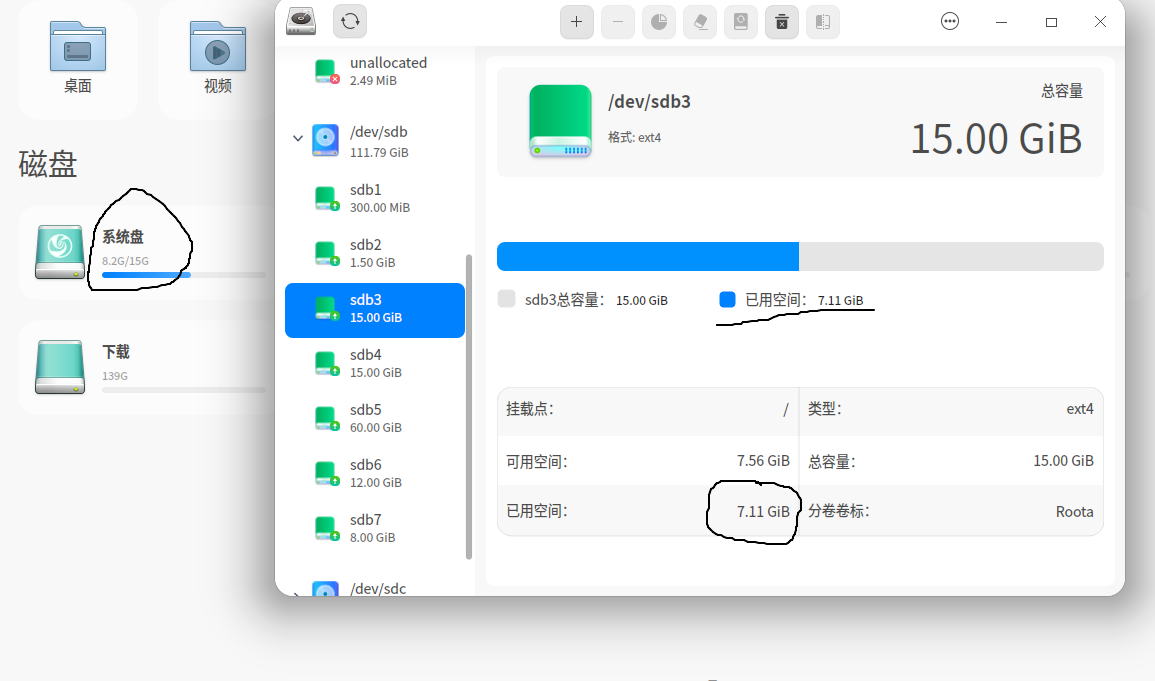Click the minus toolbar button
This screenshot has width=1155, height=681.
tap(618, 22)
